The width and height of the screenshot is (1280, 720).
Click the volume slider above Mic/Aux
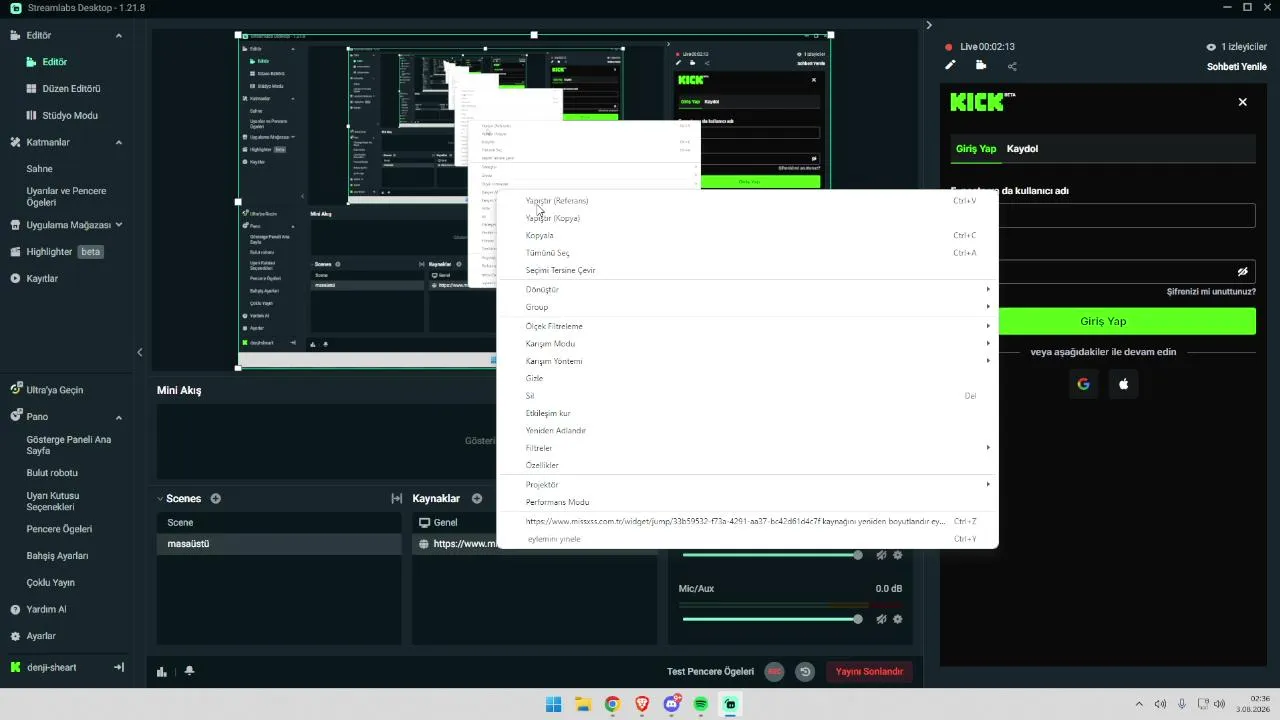tap(770, 555)
